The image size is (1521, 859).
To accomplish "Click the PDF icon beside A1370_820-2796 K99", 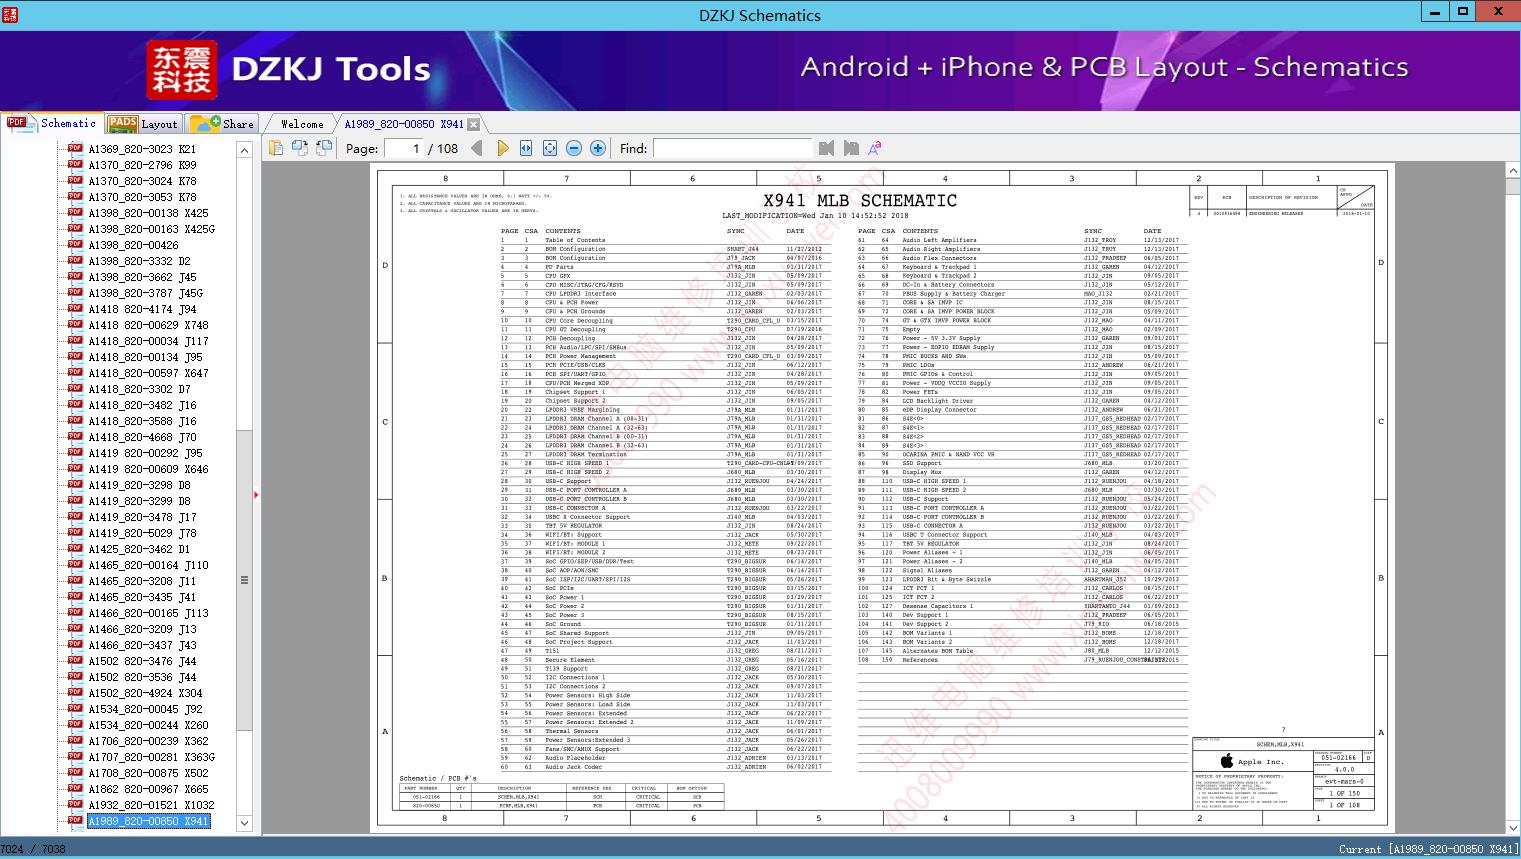I will 75,165.
